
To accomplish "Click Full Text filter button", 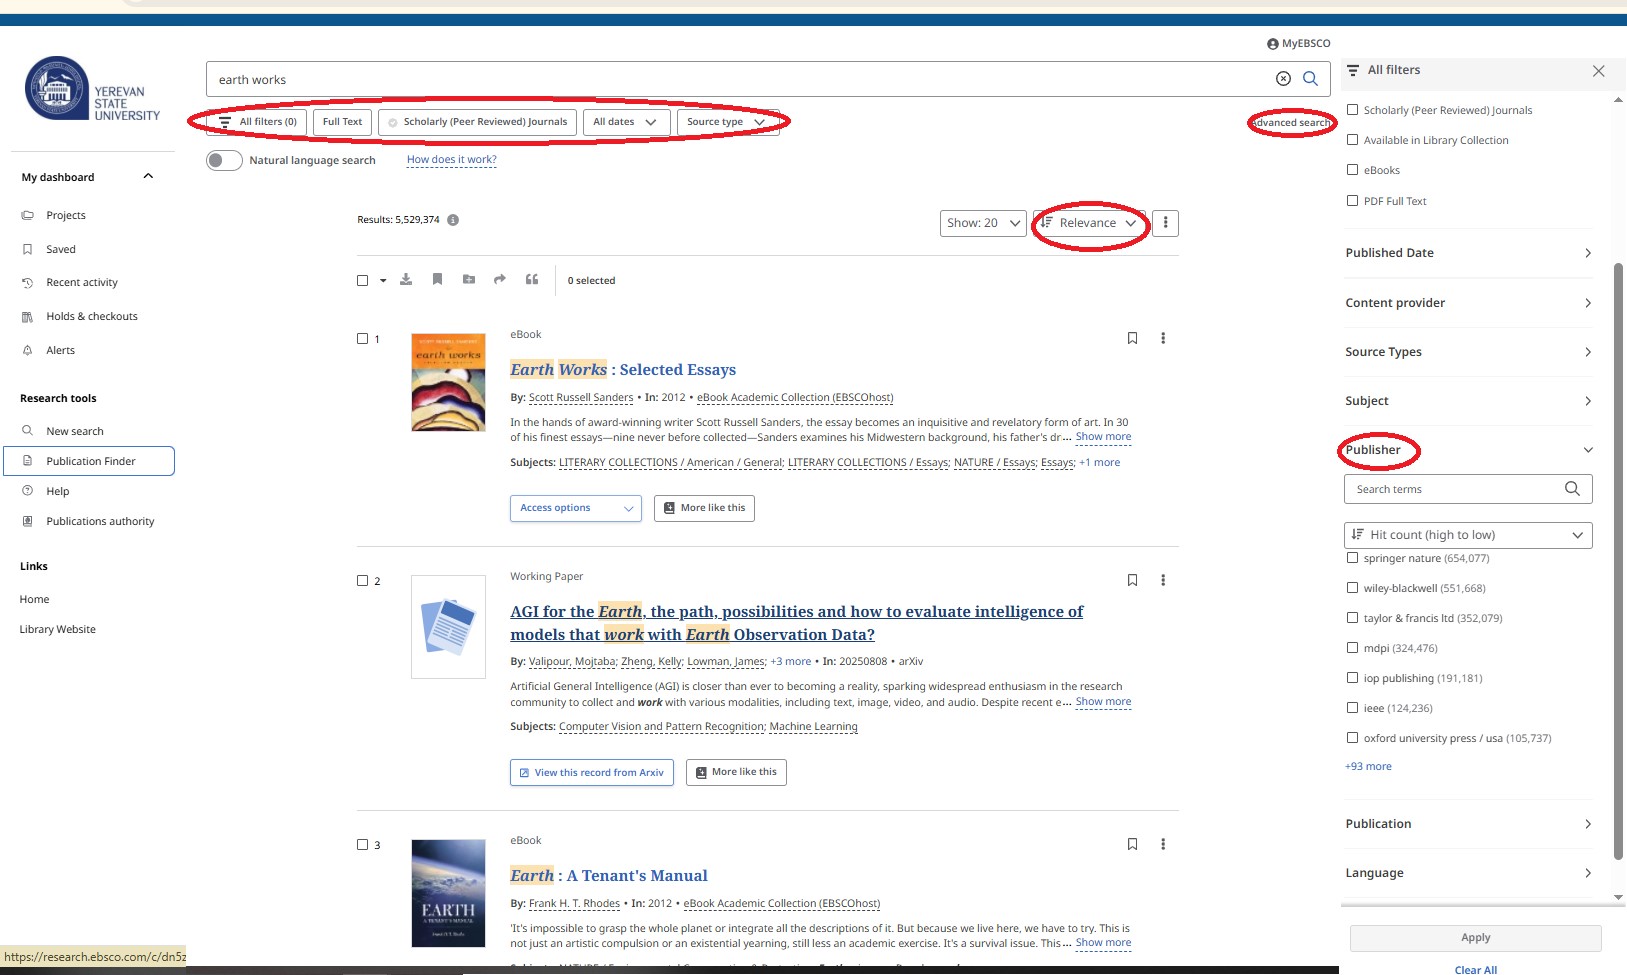I will 342,122.
